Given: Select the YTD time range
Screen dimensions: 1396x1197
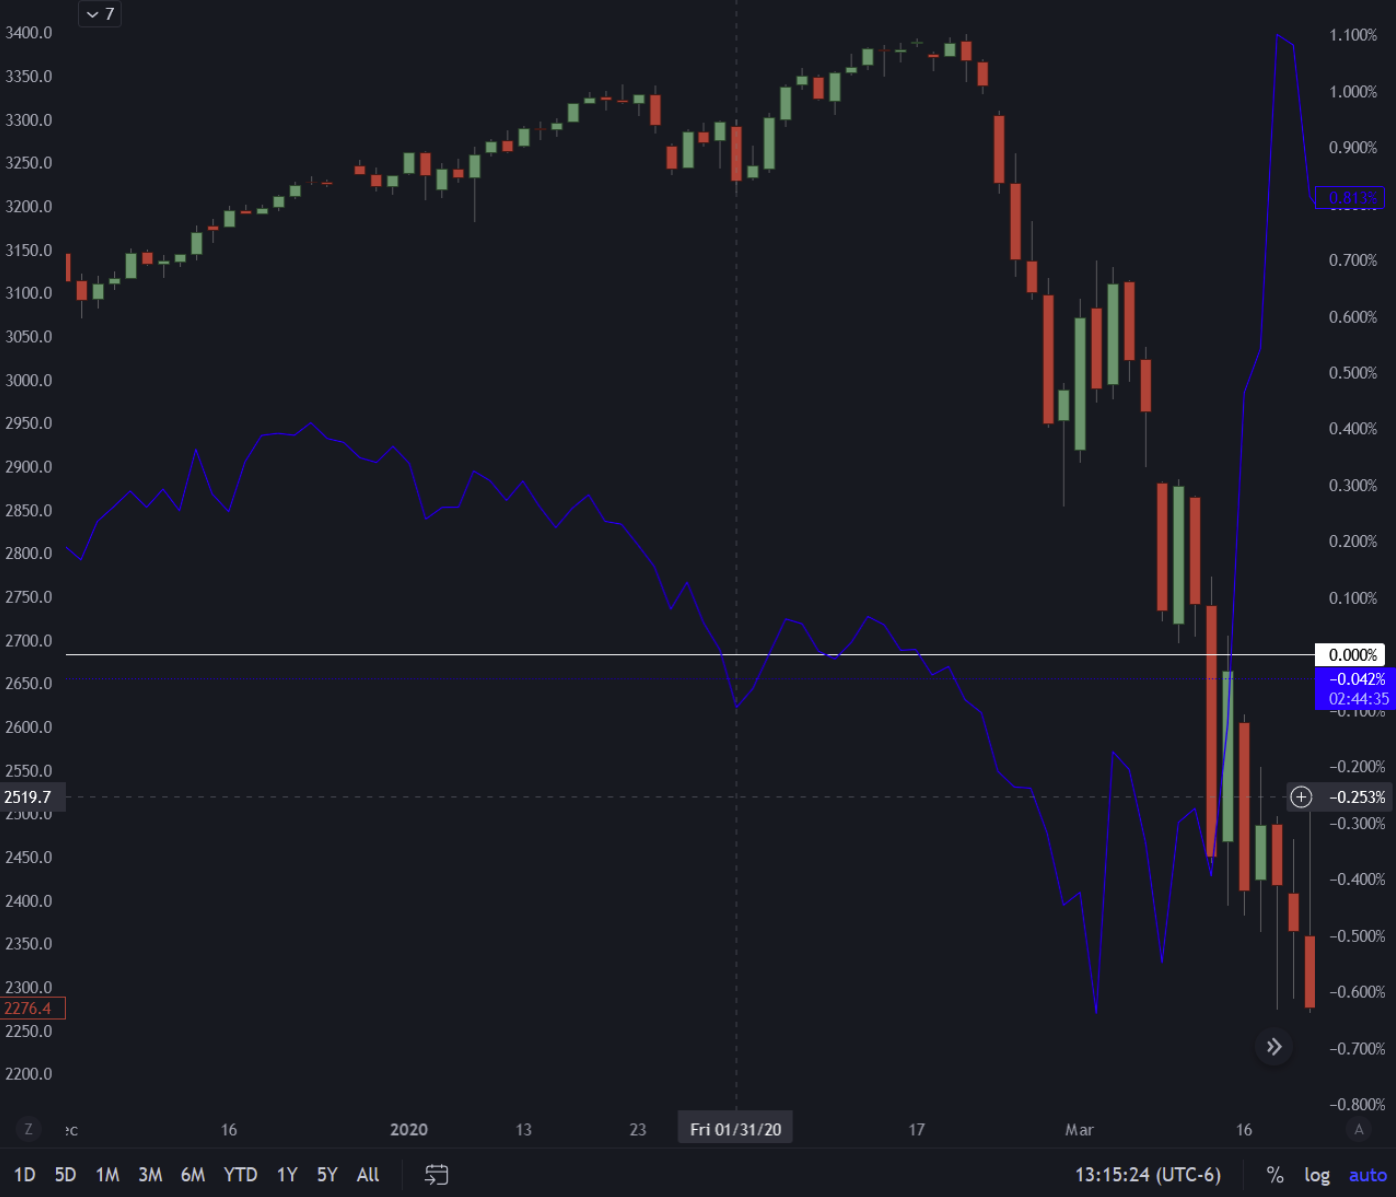Looking at the screenshot, I should (240, 1175).
